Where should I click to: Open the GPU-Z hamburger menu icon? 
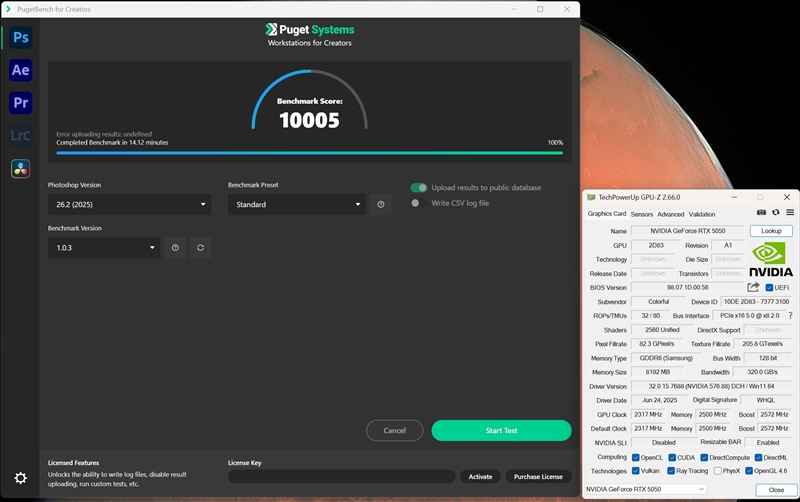tap(790, 213)
